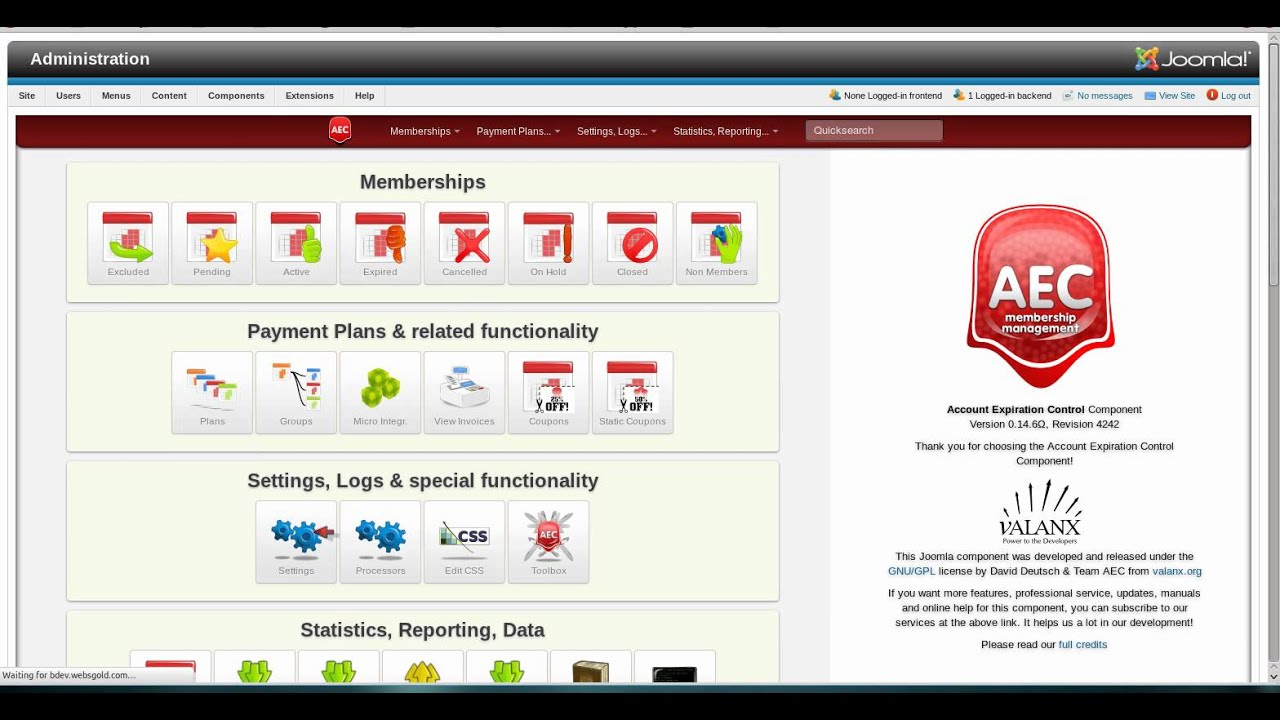Screen dimensions: 1280x720
Task: Open Active memberships thumbs-up icon
Action: point(296,243)
